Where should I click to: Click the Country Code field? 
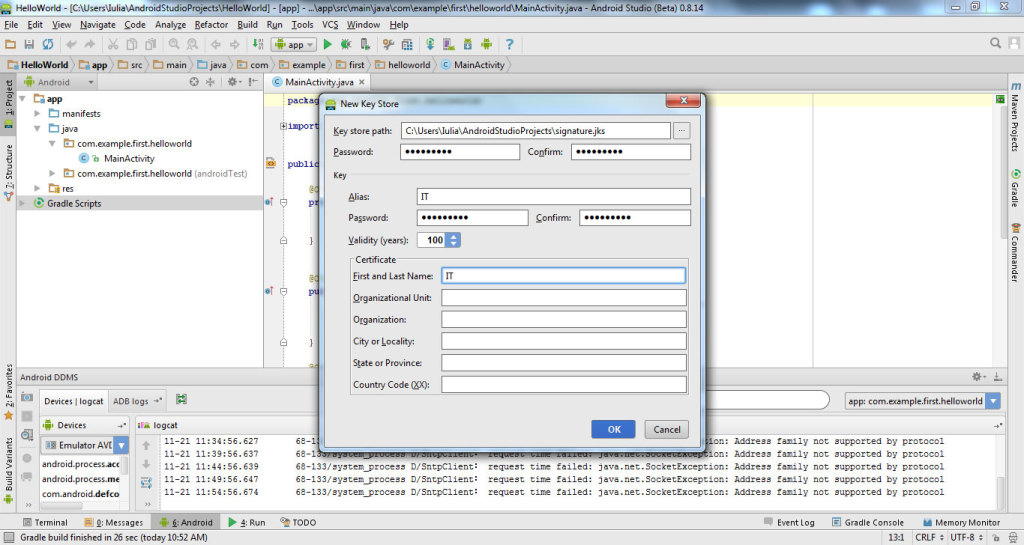point(564,384)
